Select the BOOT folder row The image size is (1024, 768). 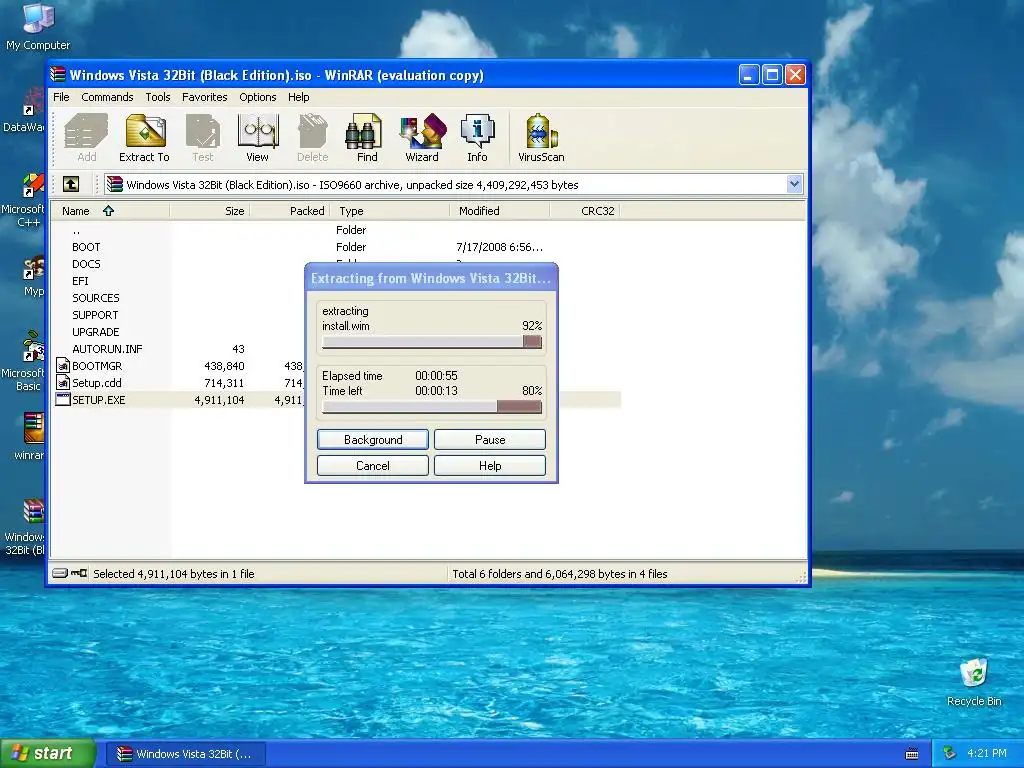337,247
